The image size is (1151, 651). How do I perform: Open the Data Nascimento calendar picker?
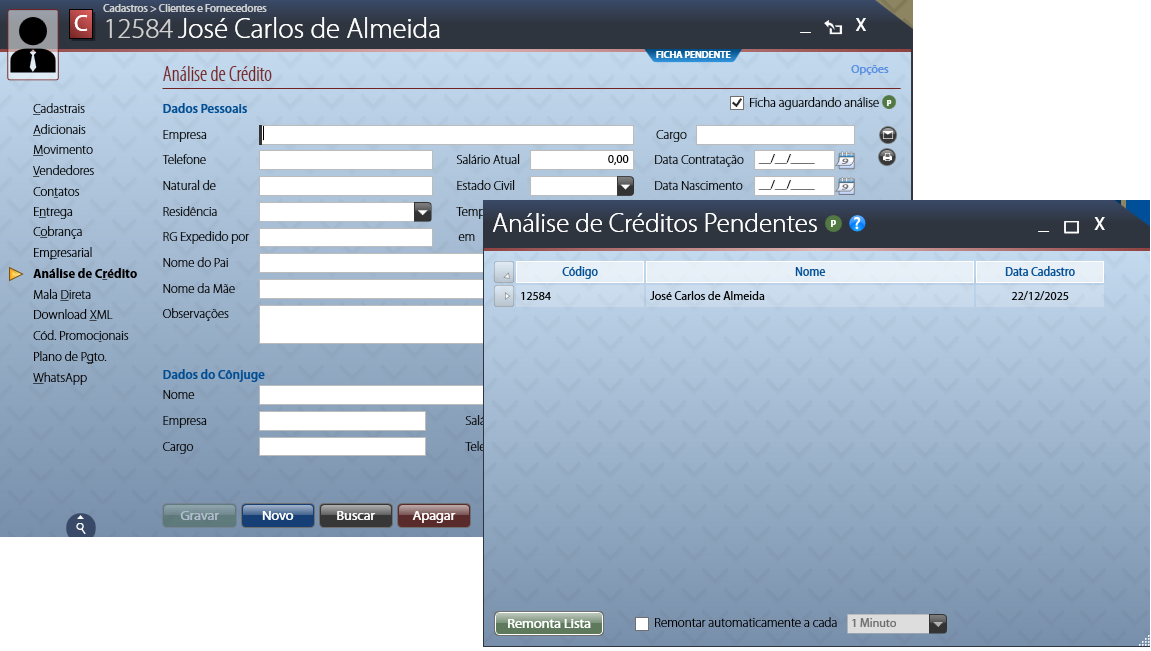[846, 185]
